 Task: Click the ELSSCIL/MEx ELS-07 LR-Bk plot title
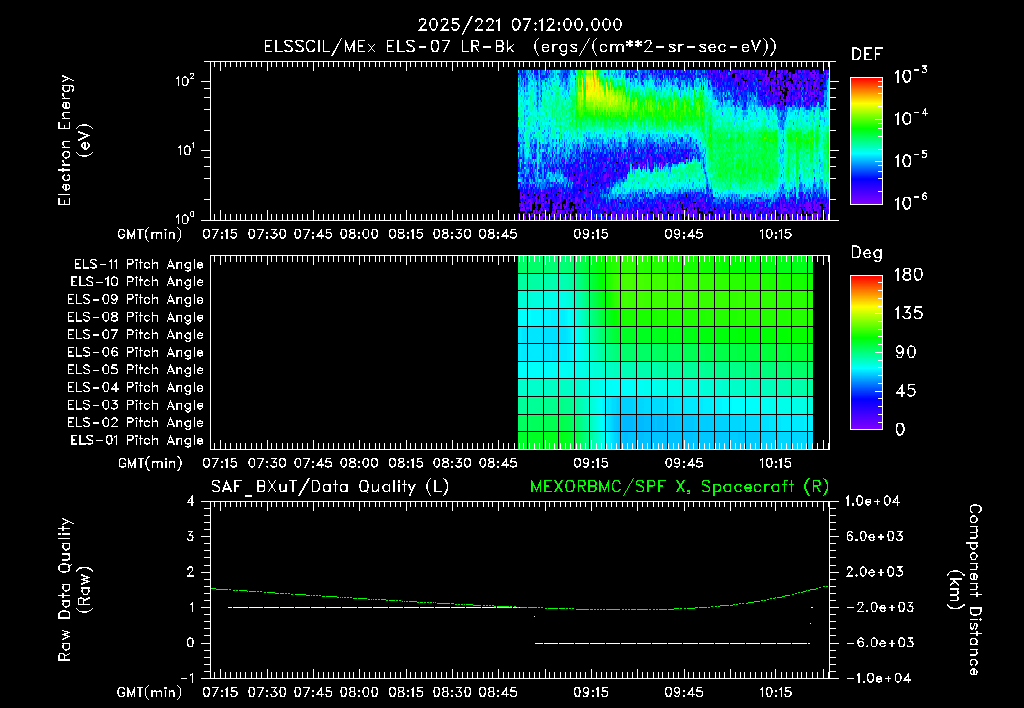[520, 46]
